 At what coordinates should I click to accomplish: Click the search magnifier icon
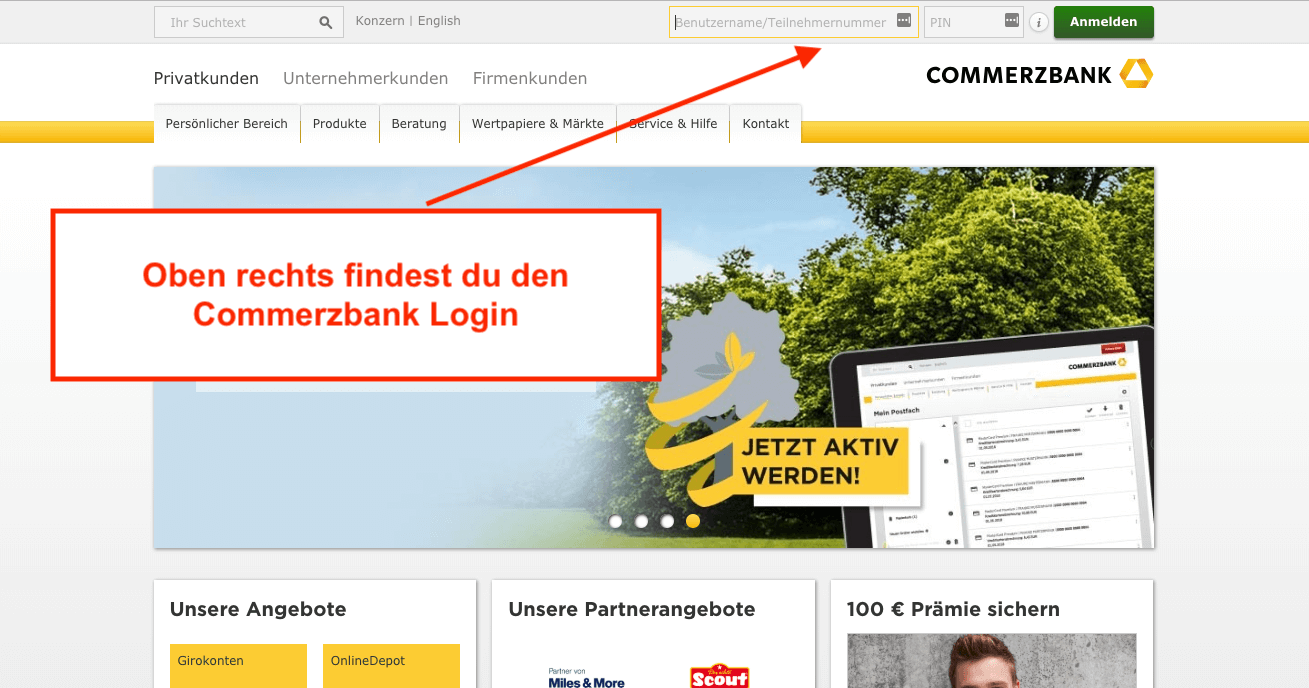click(325, 22)
